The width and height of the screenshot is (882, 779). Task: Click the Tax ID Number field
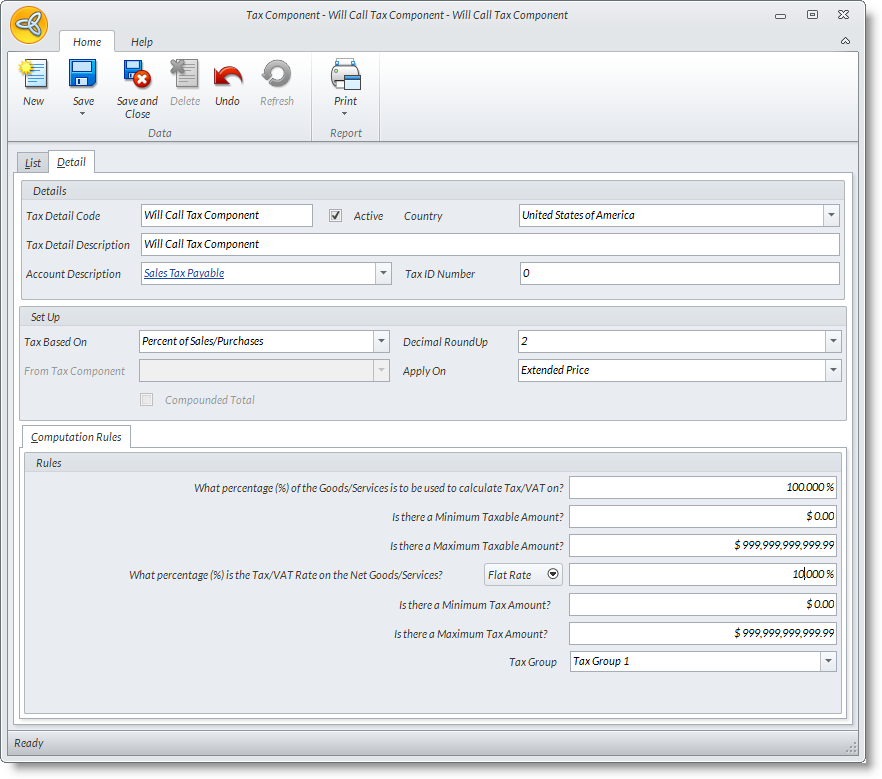tap(679, 274)
